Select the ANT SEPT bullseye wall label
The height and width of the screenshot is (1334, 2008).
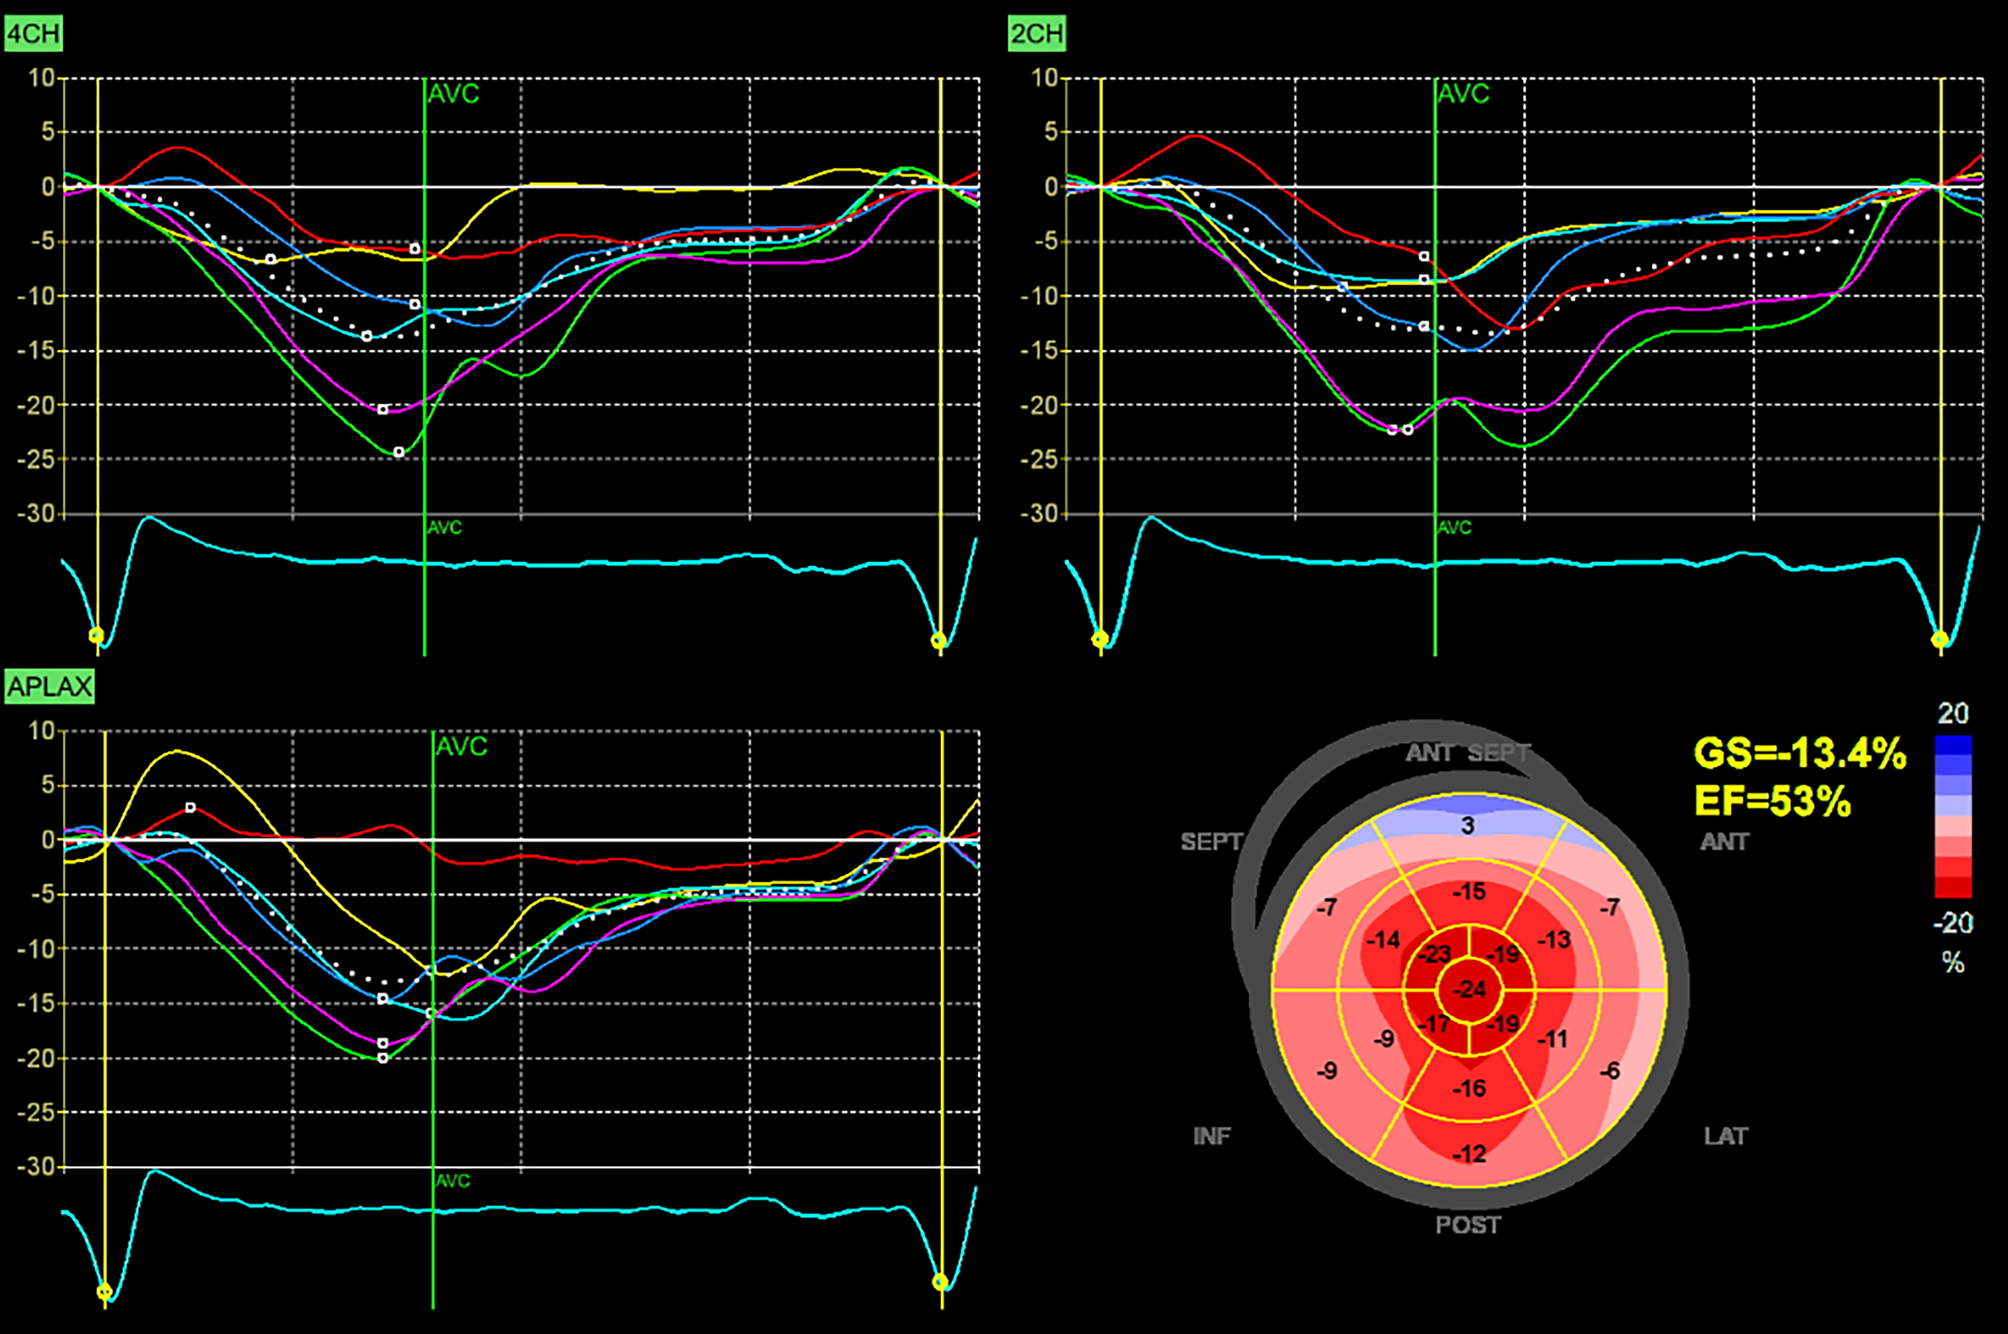click(x=1467, y=753)
